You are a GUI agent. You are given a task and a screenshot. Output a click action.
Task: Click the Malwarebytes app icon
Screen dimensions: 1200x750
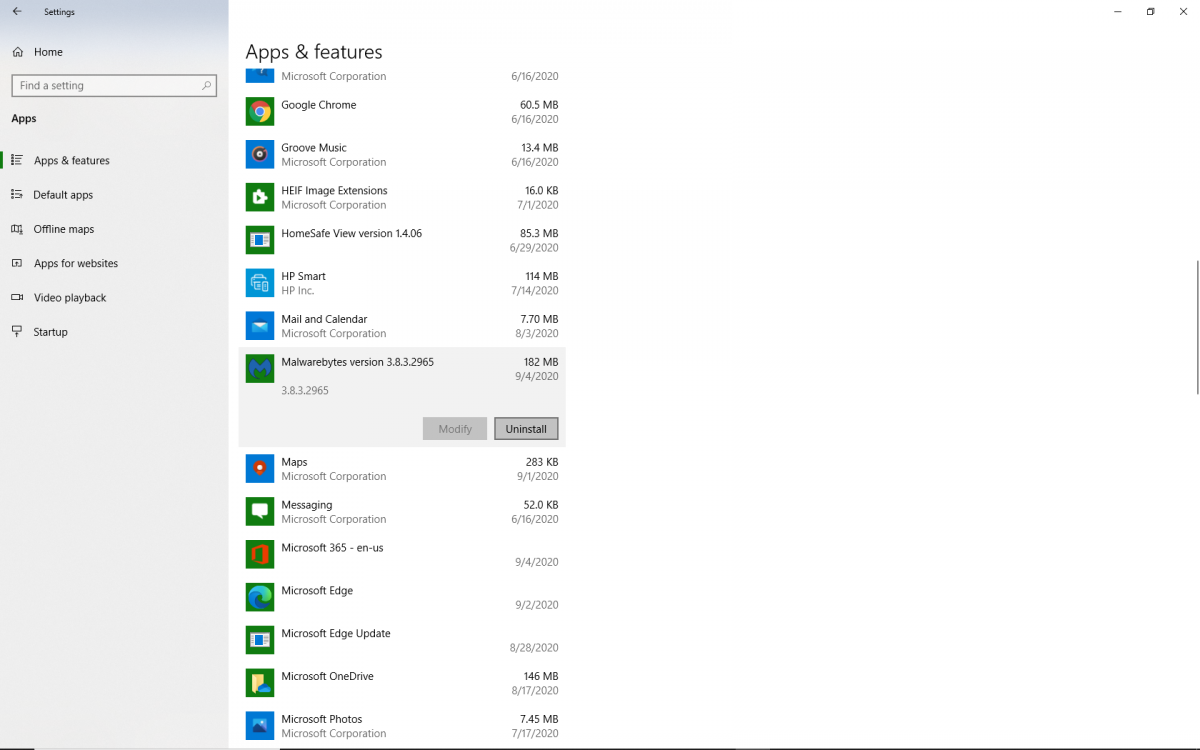(x=260, y=369)
